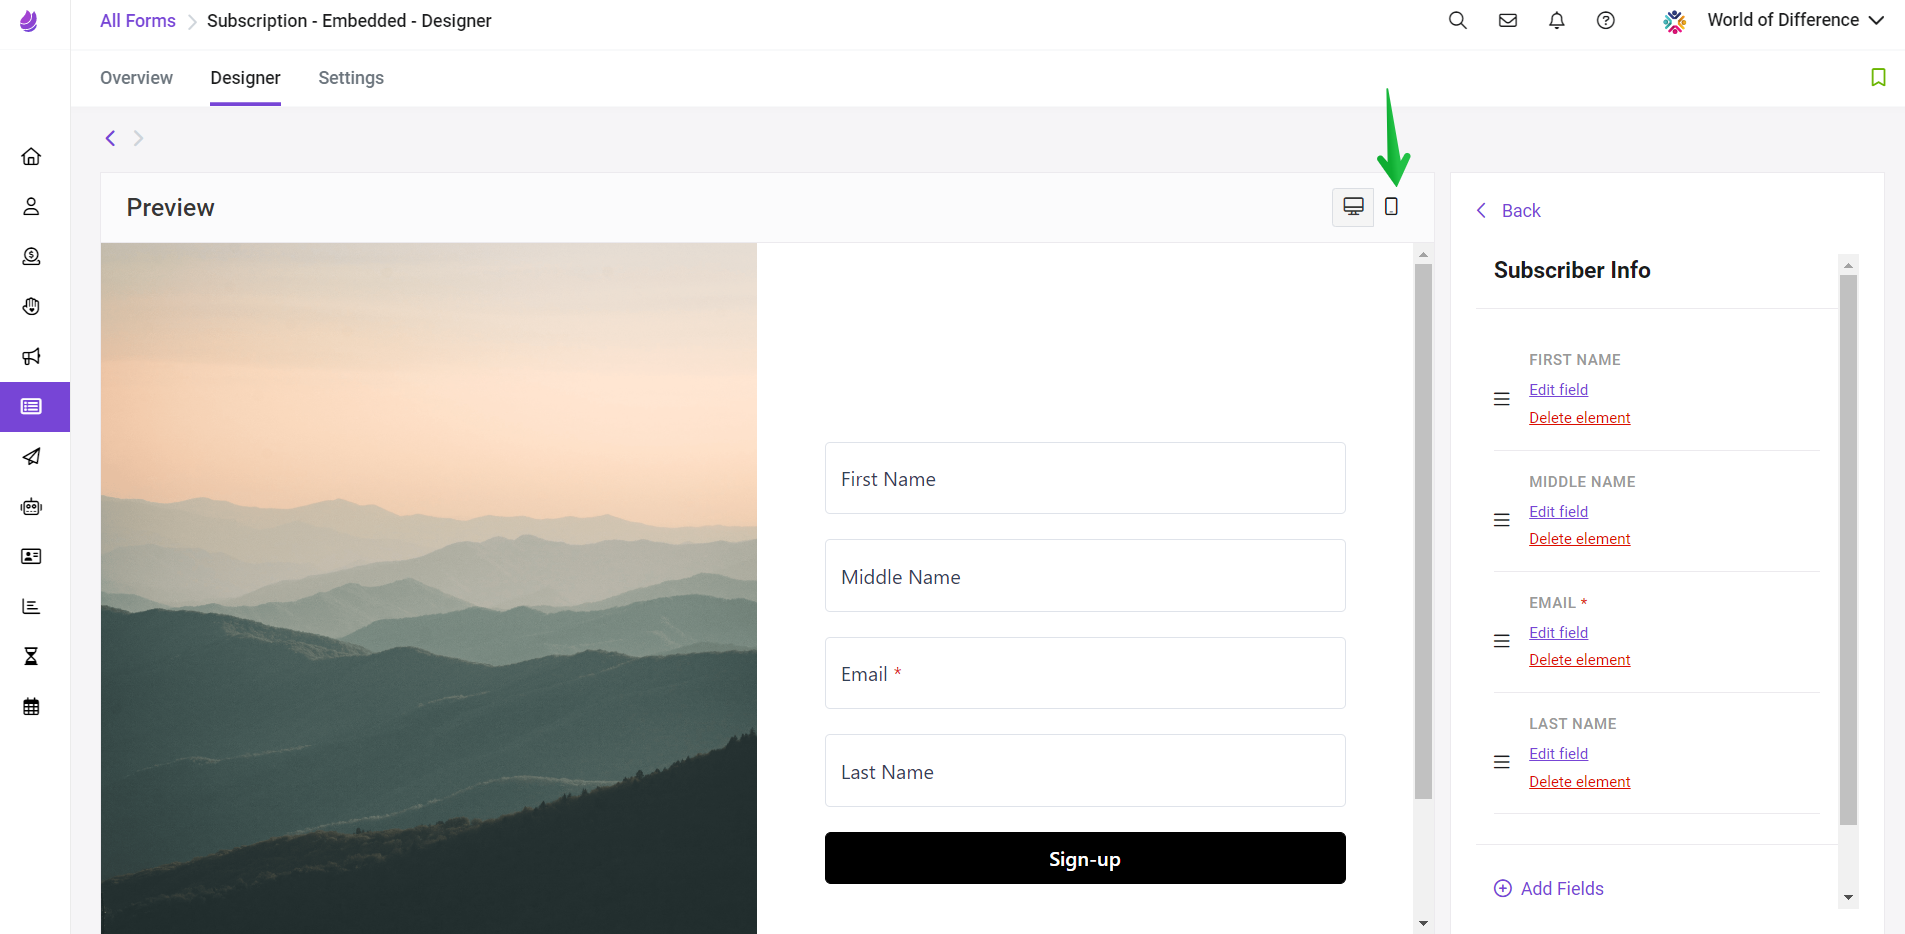
Task: Open the search icon in top bar
Action: [x=1458, y=20]
